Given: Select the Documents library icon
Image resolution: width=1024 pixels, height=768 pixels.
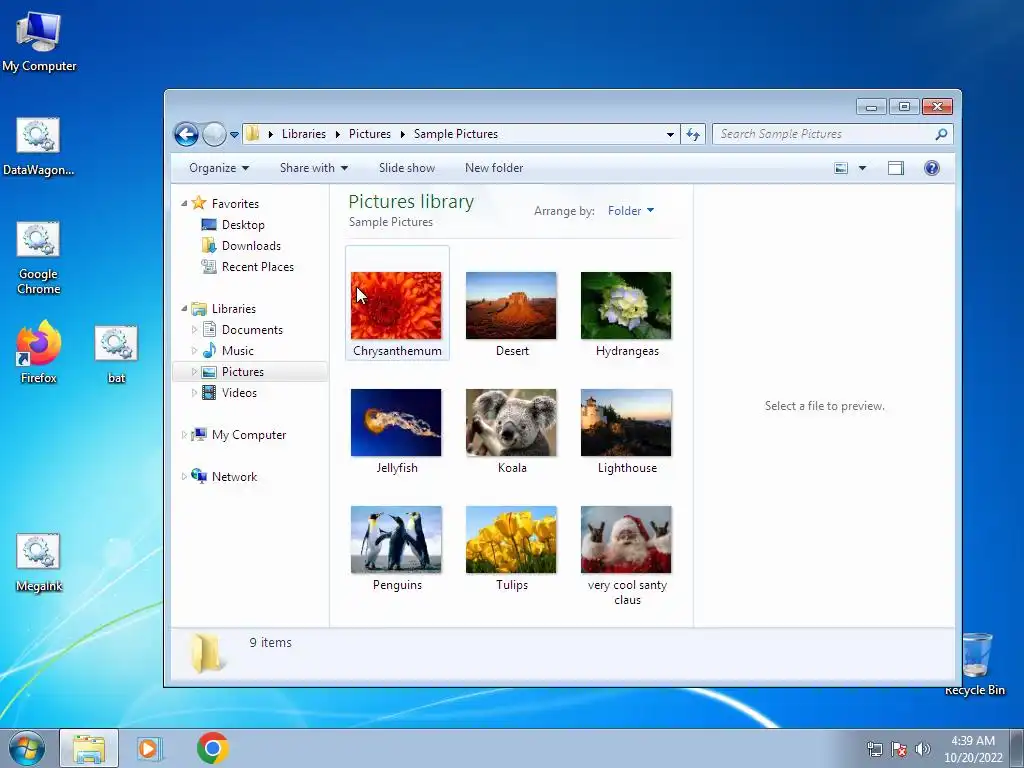Looking at the screenshot, I should coord(209,330).
